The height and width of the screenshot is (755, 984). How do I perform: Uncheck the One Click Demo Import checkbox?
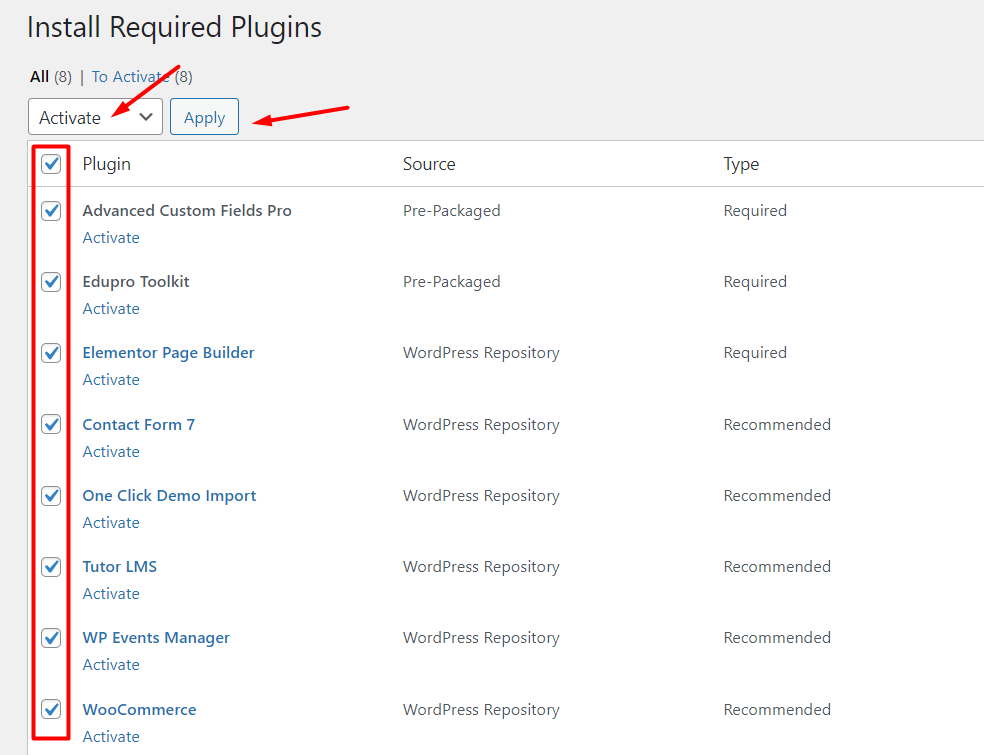[51, 496]
